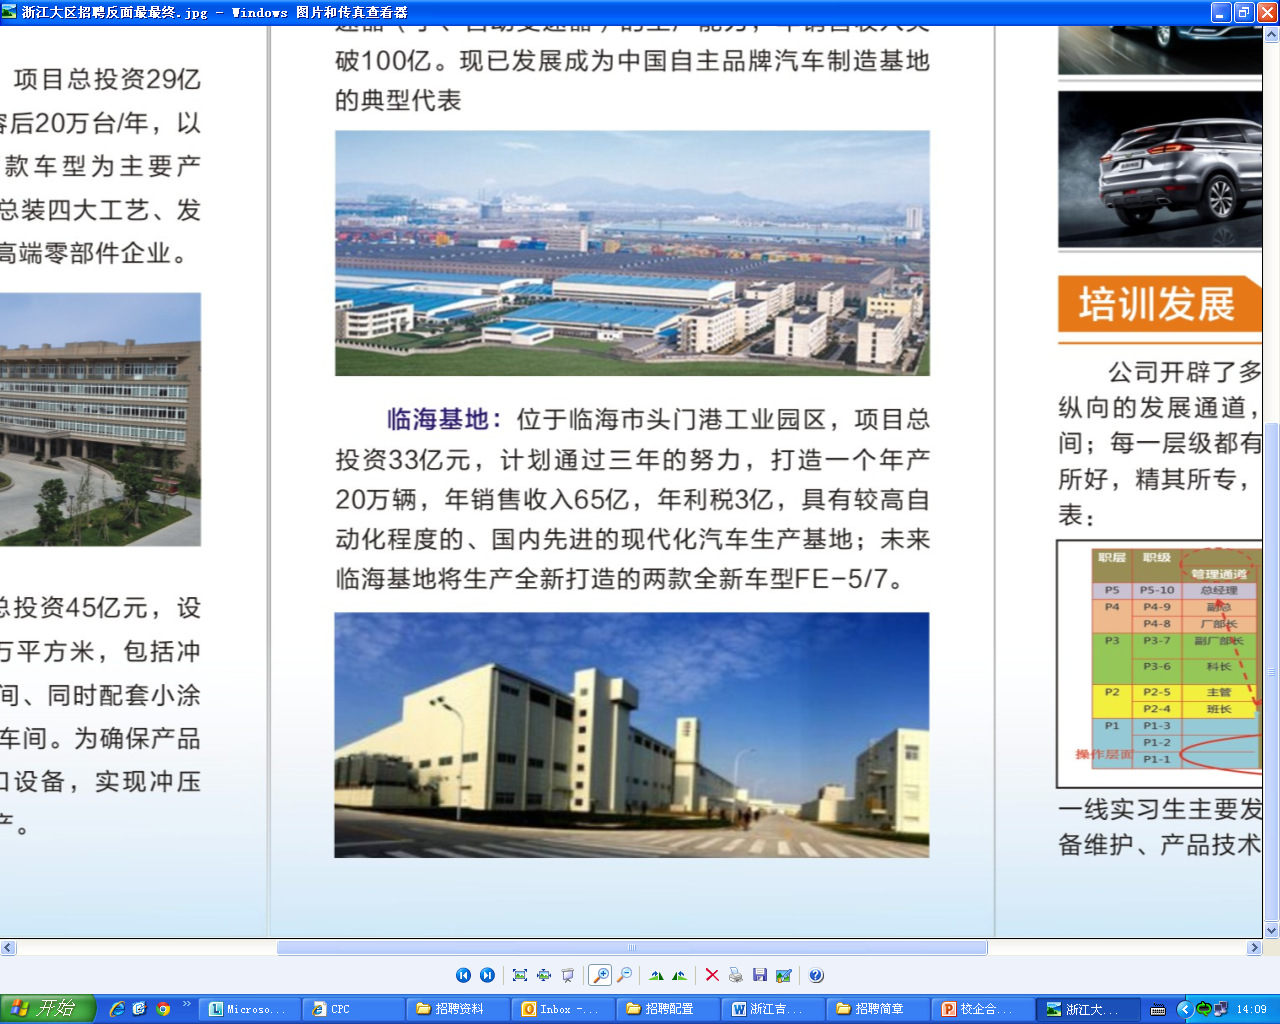1280x1024 pixels.
Task: Open the 开始 Start menu
Action: 47,1009
